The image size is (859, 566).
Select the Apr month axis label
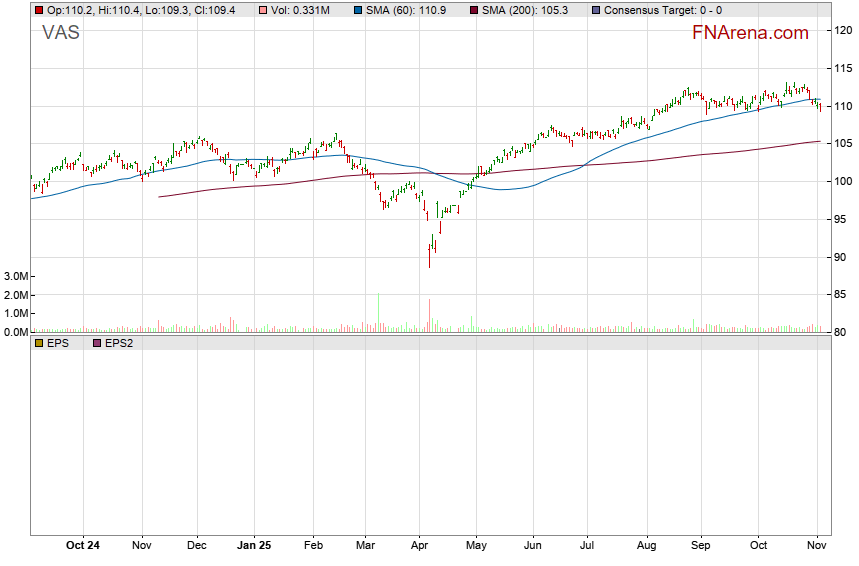pyautogui.click(x=421, y=546)
